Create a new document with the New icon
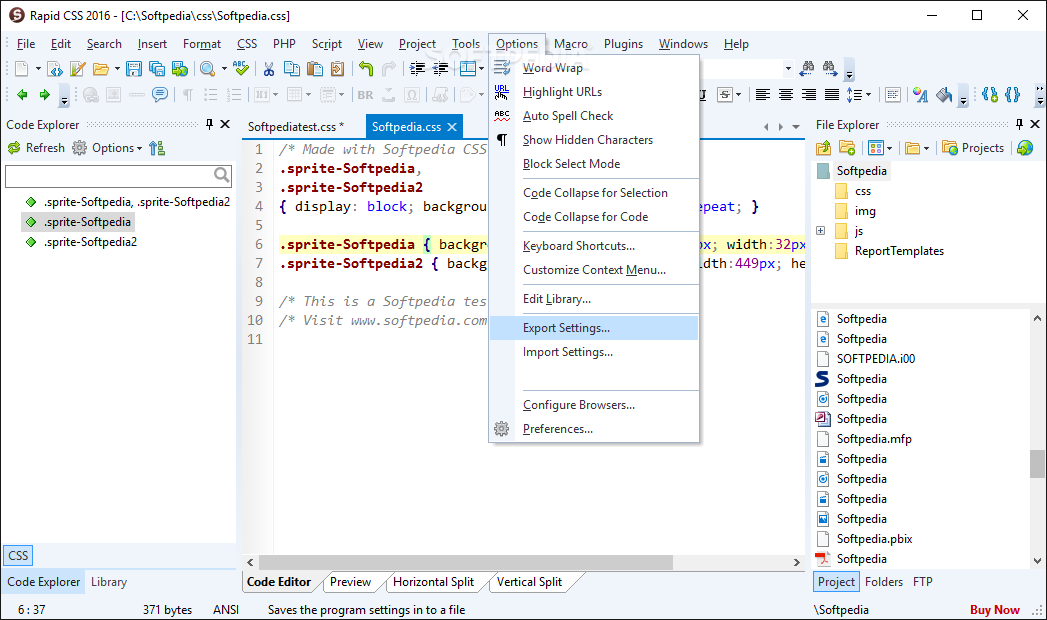The width and height of the screenshot is (1047, 620). 21,69
